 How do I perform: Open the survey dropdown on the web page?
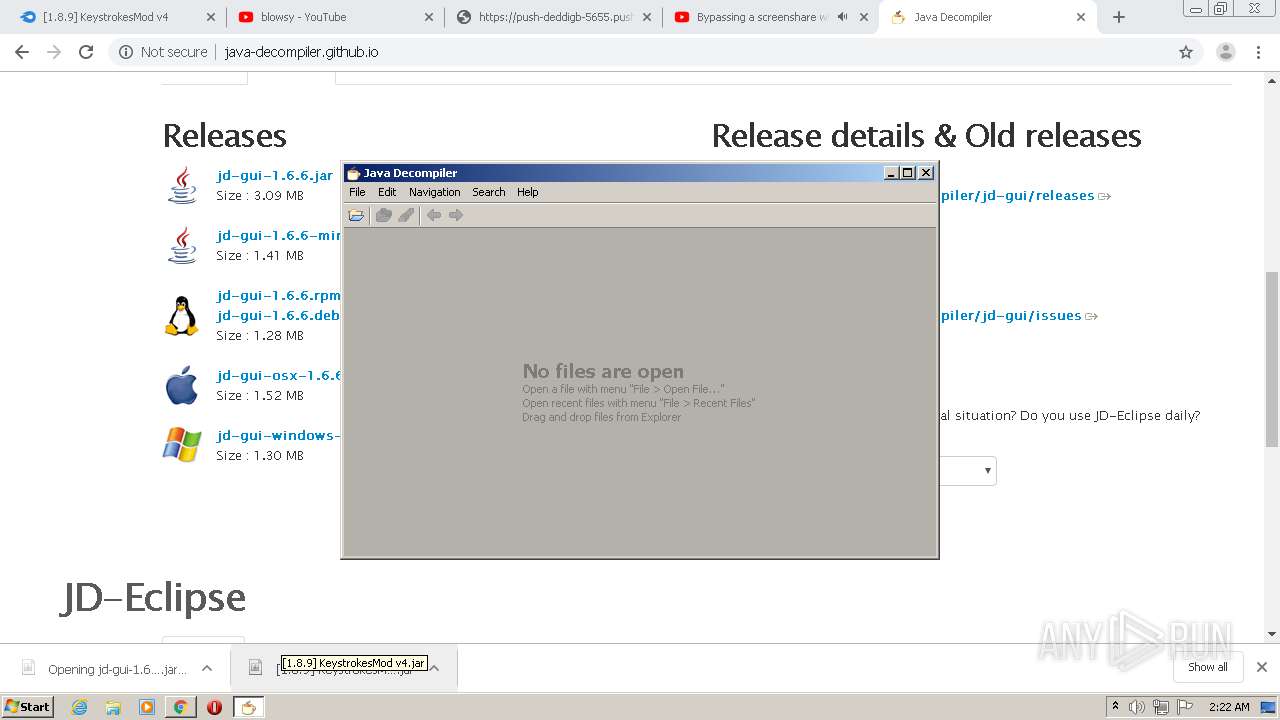pyautogui.click(x=967, y=471)
